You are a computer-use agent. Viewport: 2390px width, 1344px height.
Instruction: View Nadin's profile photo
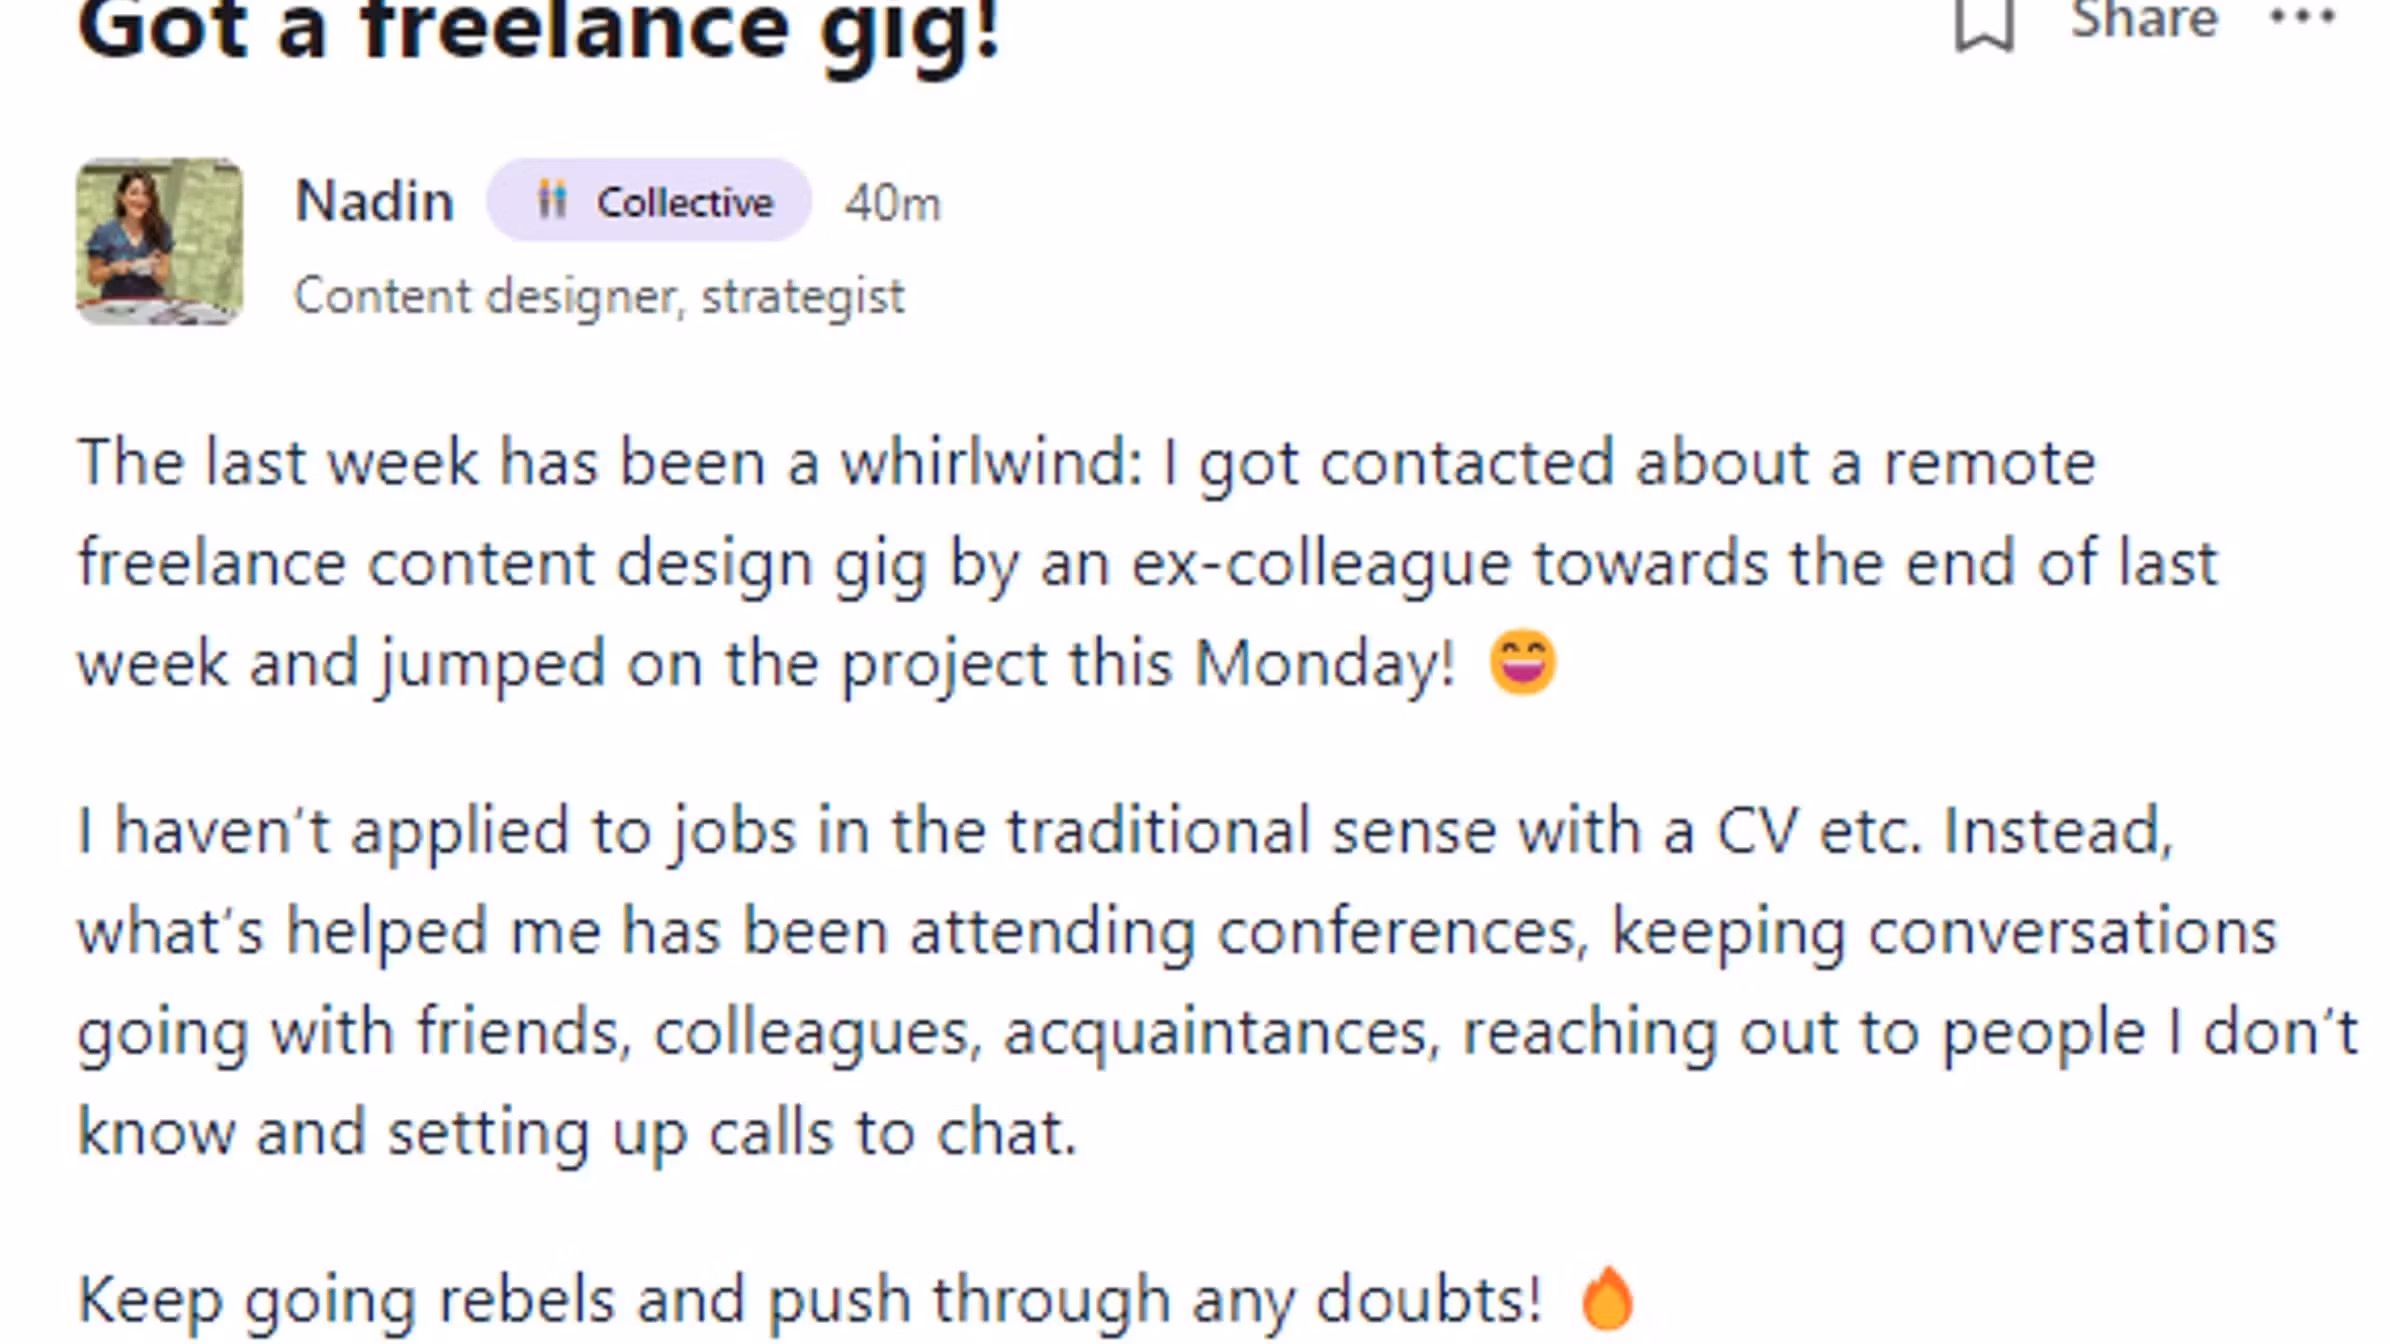[x=160, y=241]
